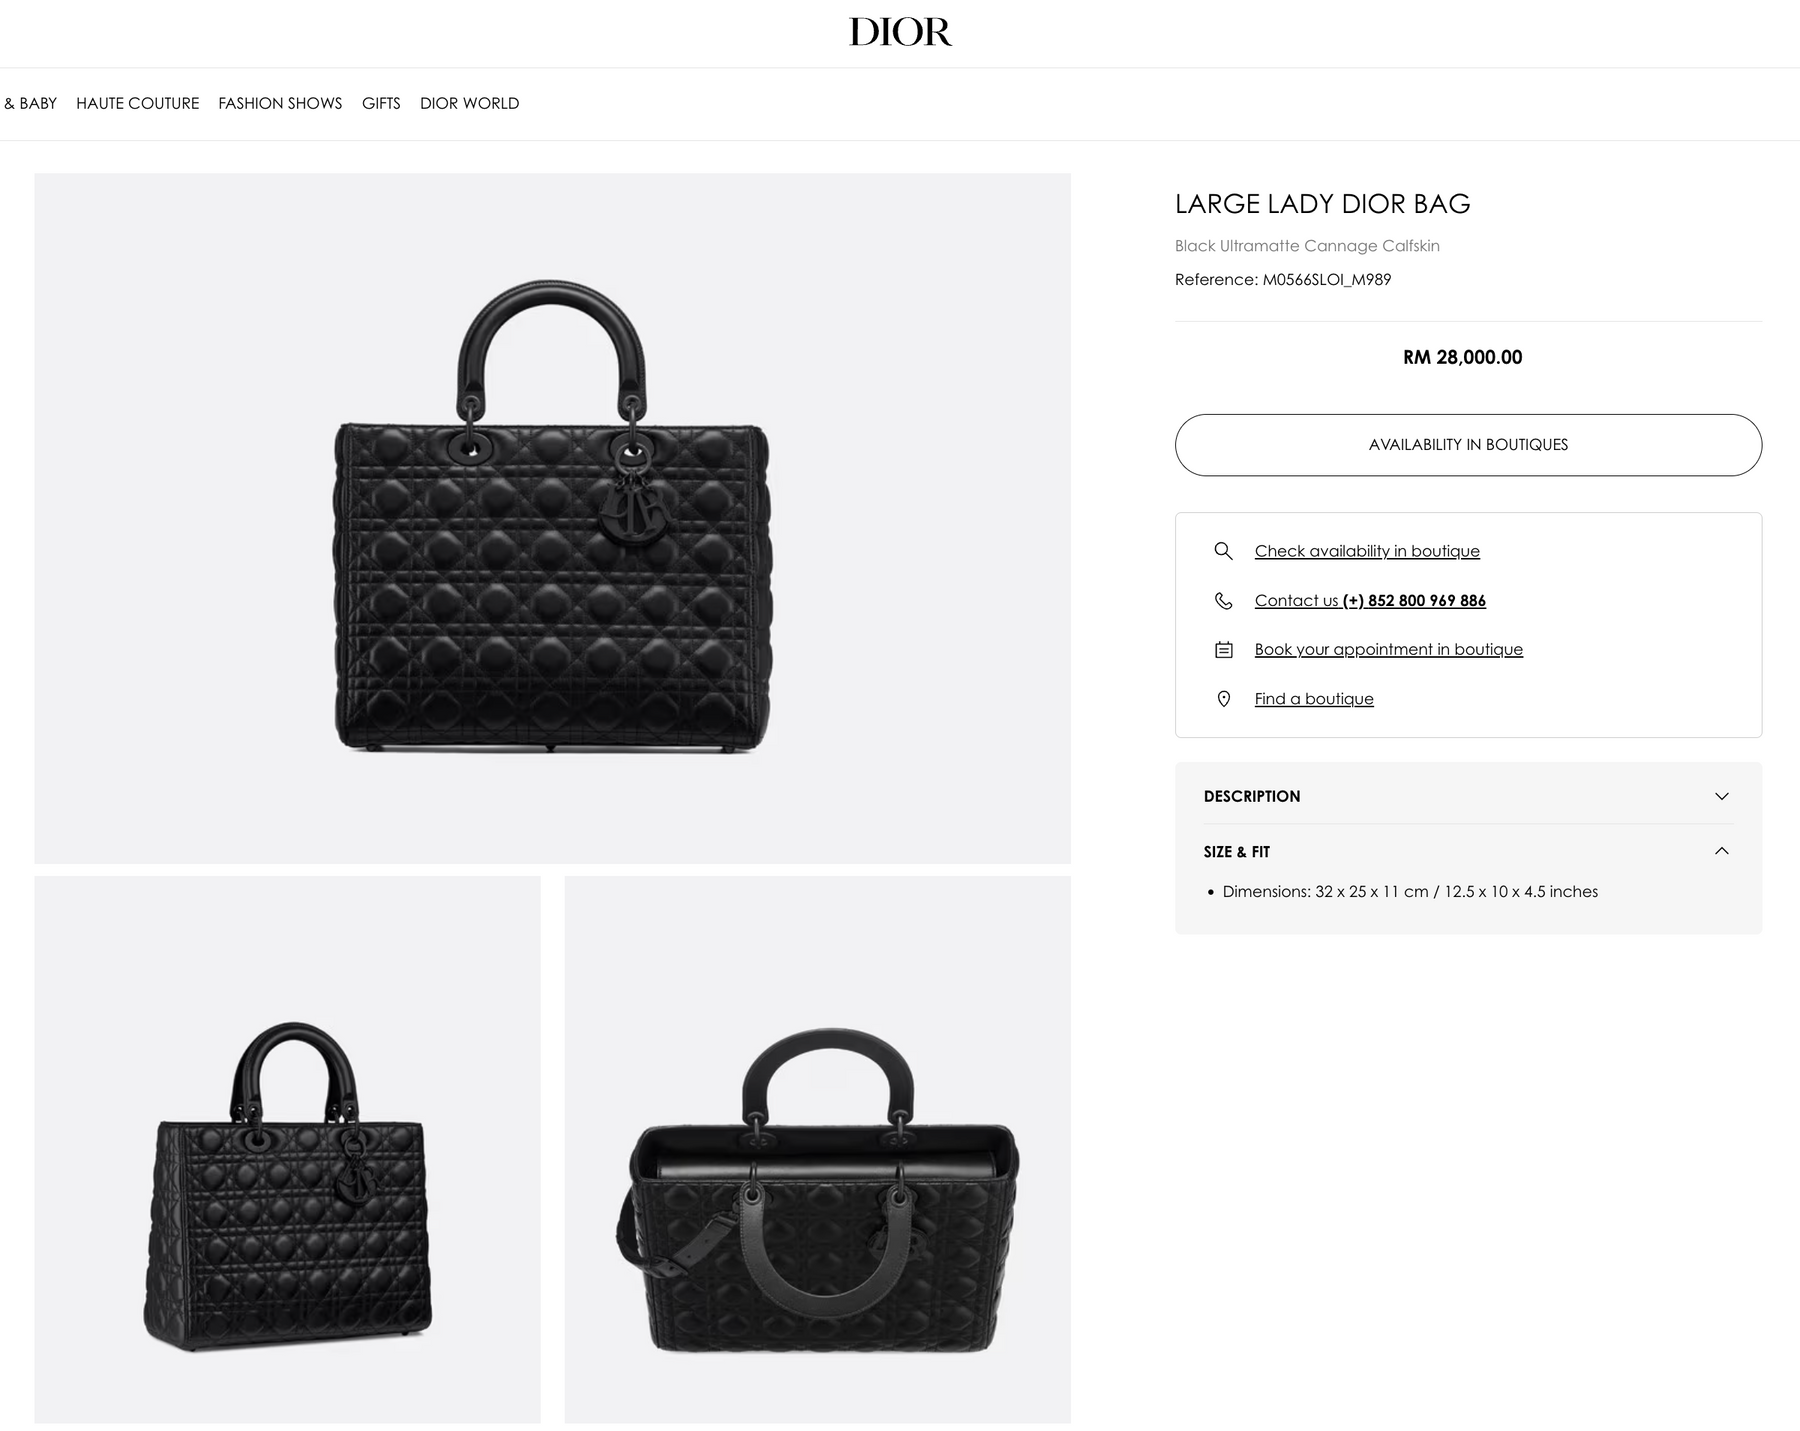
Task: Click the magnifier icon beside Check availability
Action: pyautogui.click(x=1223, y=551)
